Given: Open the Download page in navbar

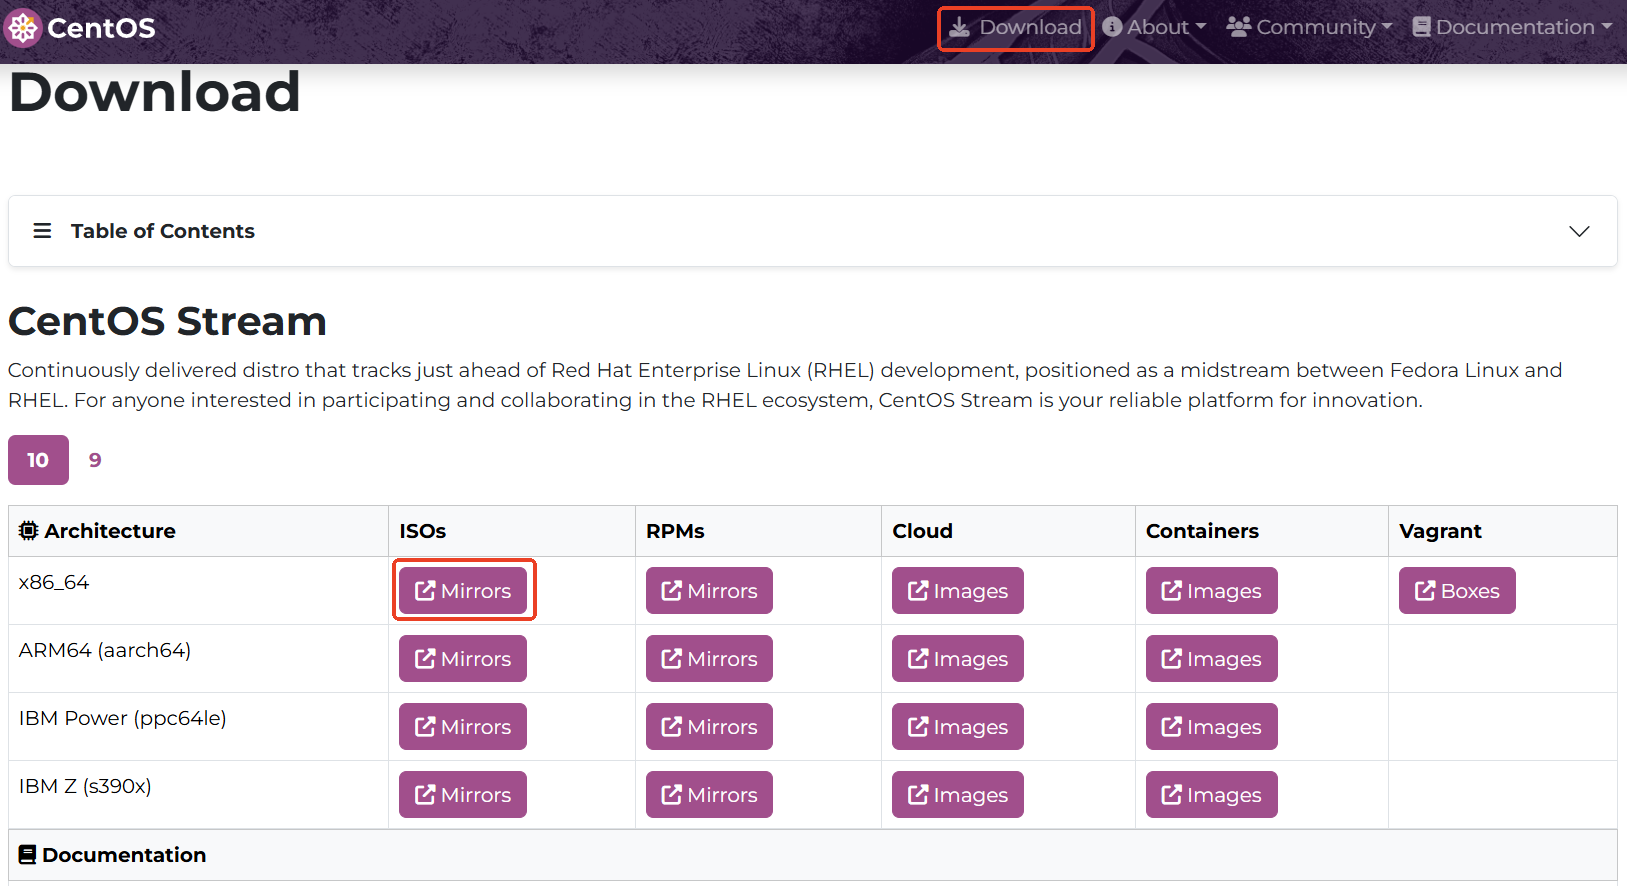Looking at the screenshot, I should 1015,27.
